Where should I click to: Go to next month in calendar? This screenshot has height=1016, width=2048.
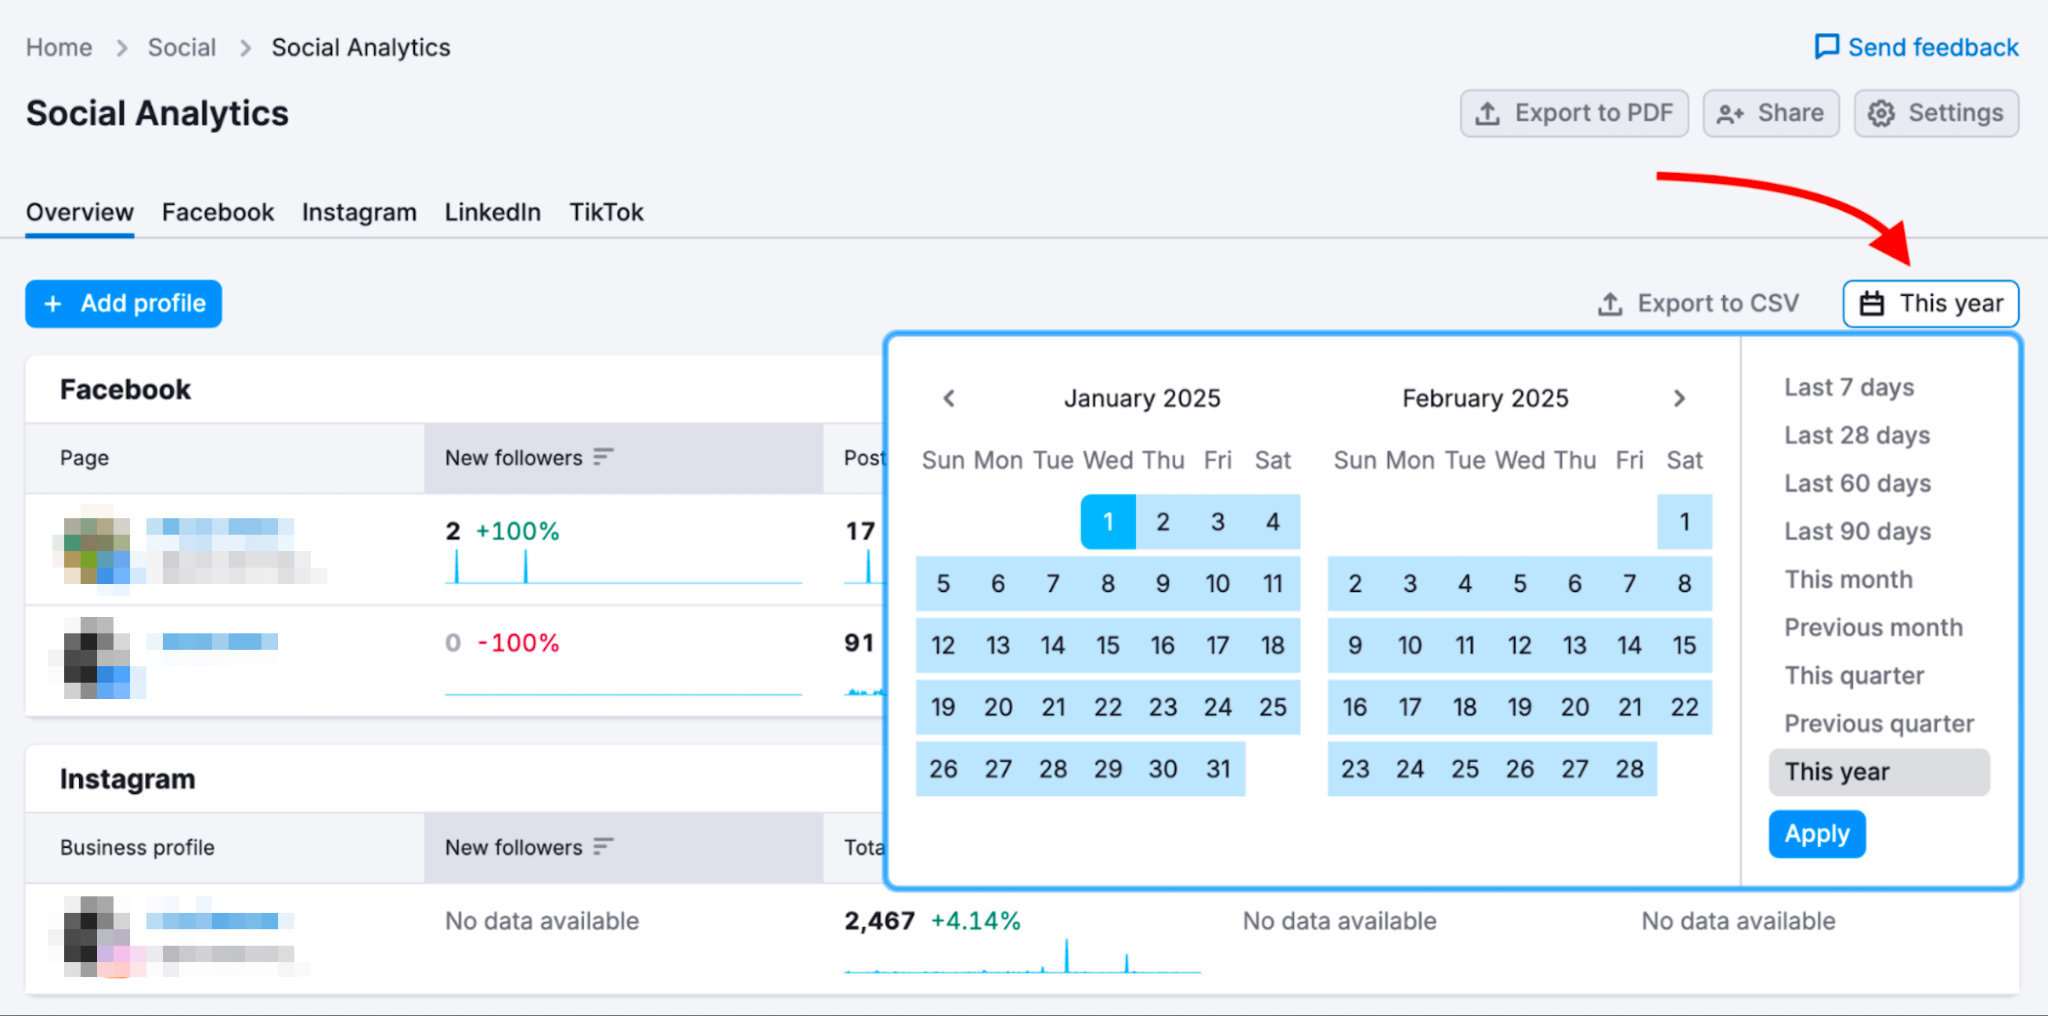click(1680, 398)
